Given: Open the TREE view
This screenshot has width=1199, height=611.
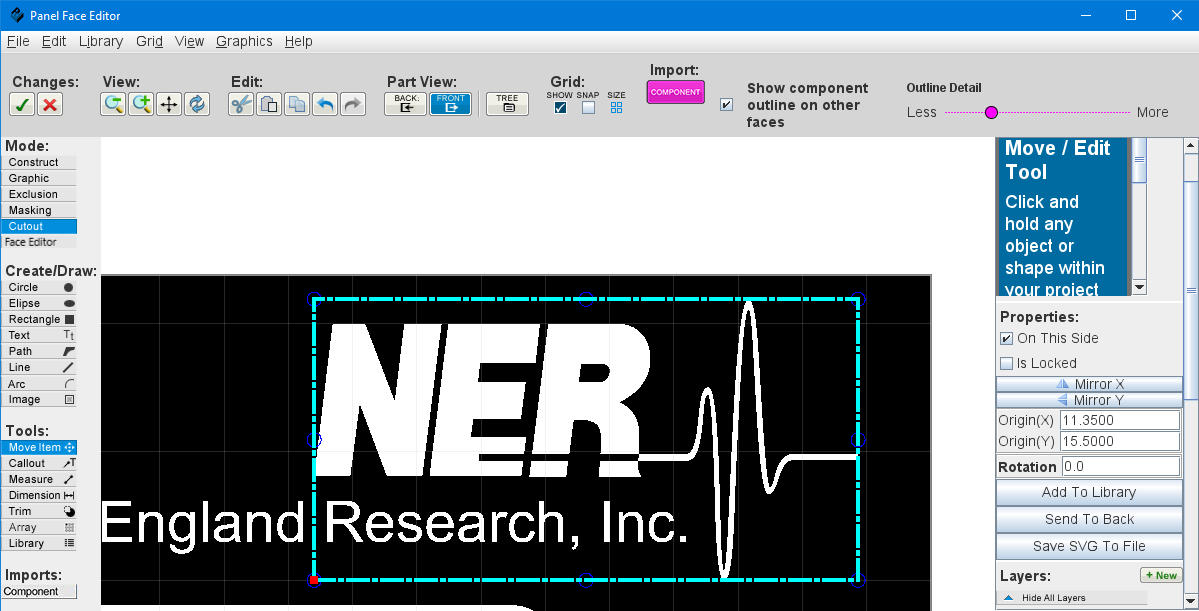Looking at the screenshot, I should pos(507,104).
